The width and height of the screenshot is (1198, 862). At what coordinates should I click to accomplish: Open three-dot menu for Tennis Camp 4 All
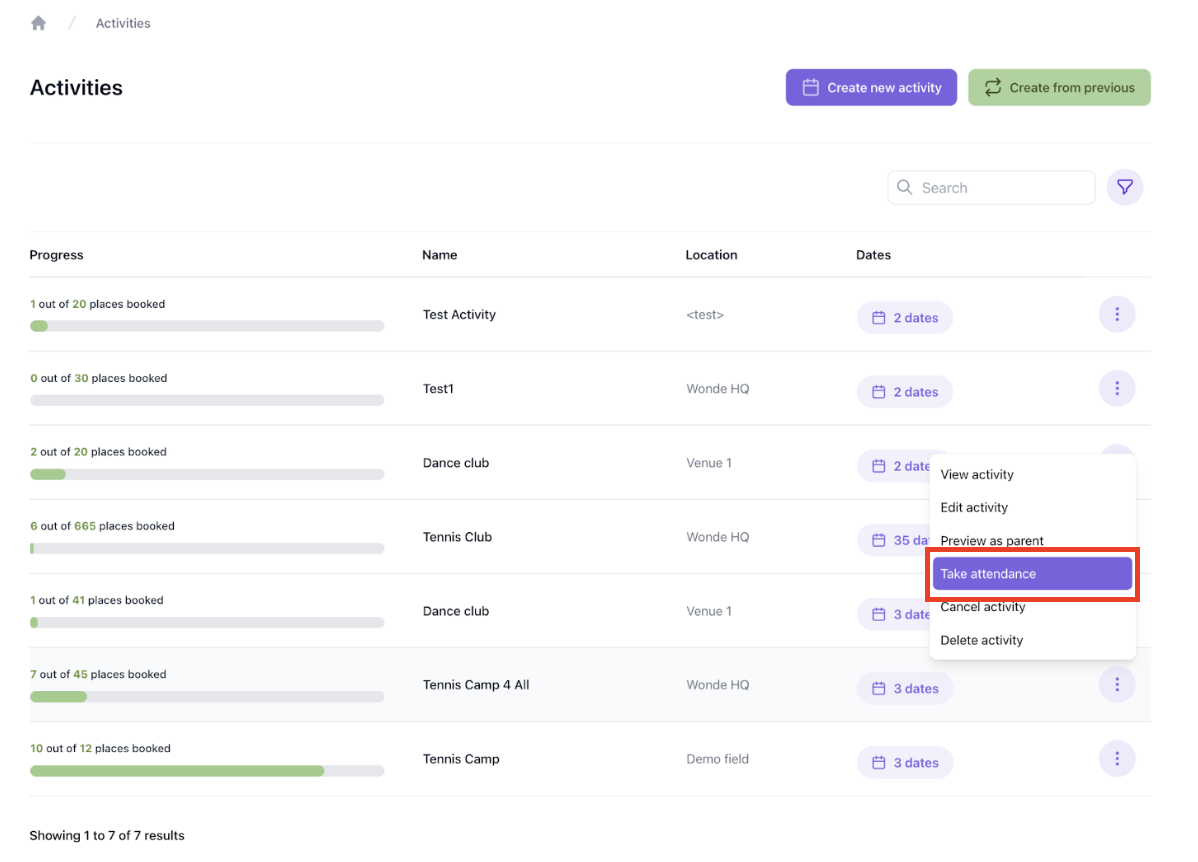(1117, 685)
